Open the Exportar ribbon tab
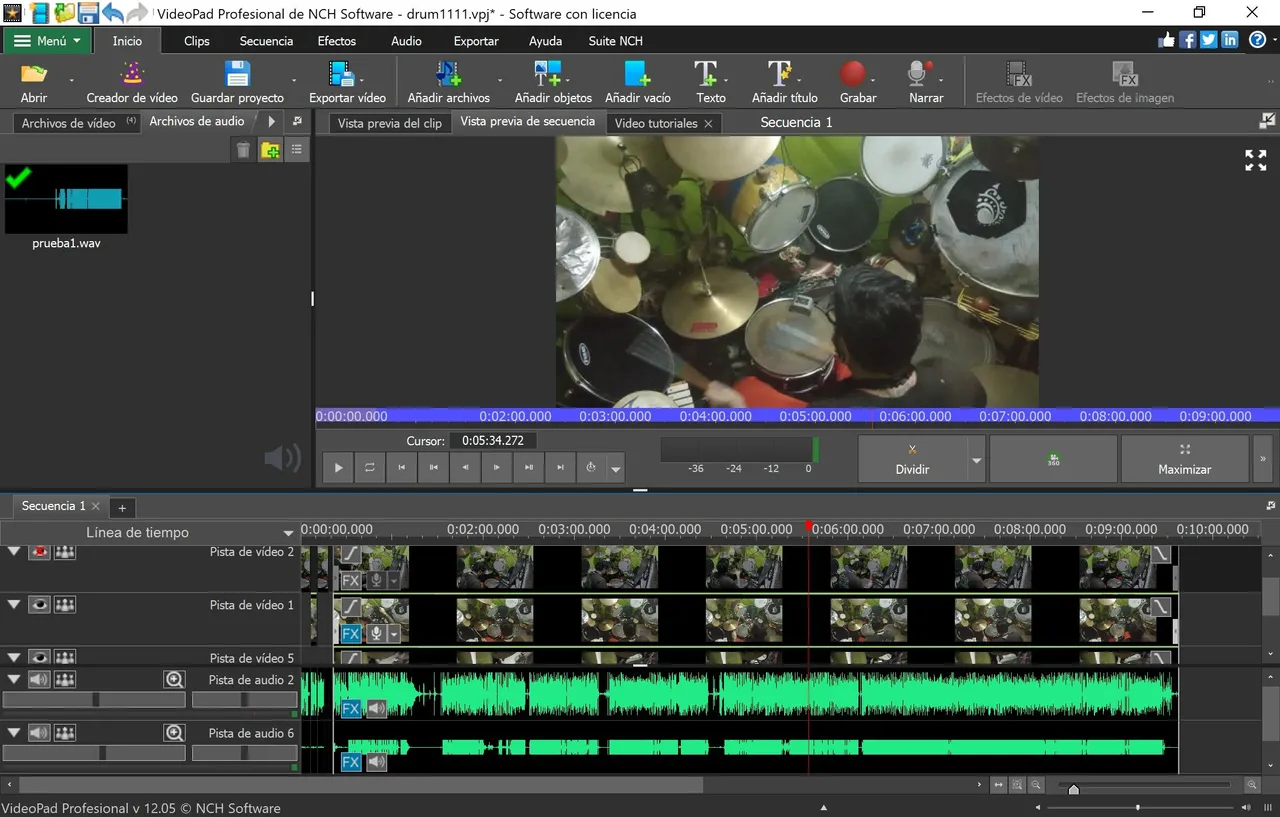Viewport: 1280px width, 817px height. tap(476, 41)
